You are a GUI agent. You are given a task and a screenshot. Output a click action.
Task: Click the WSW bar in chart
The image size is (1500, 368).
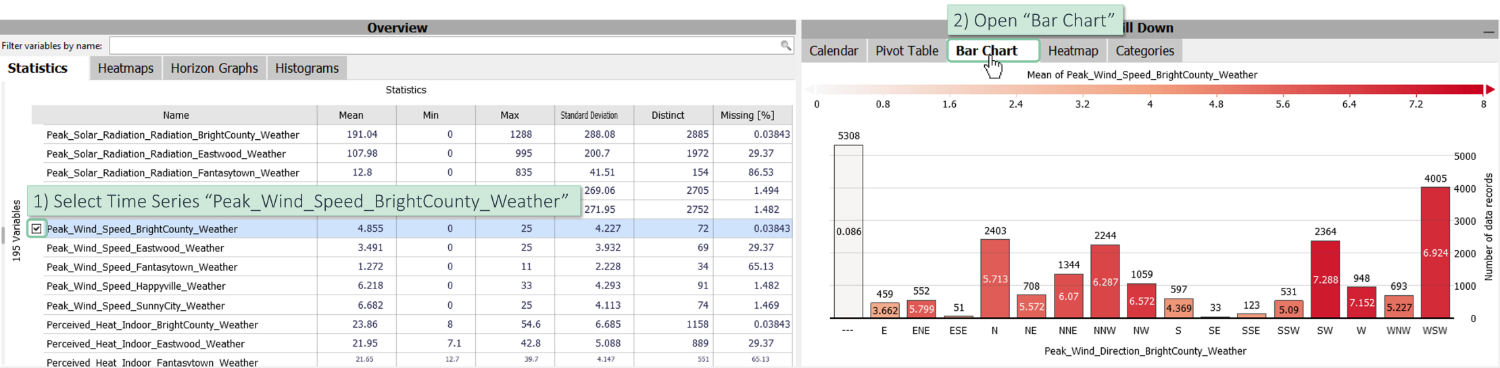point(1434,253)
